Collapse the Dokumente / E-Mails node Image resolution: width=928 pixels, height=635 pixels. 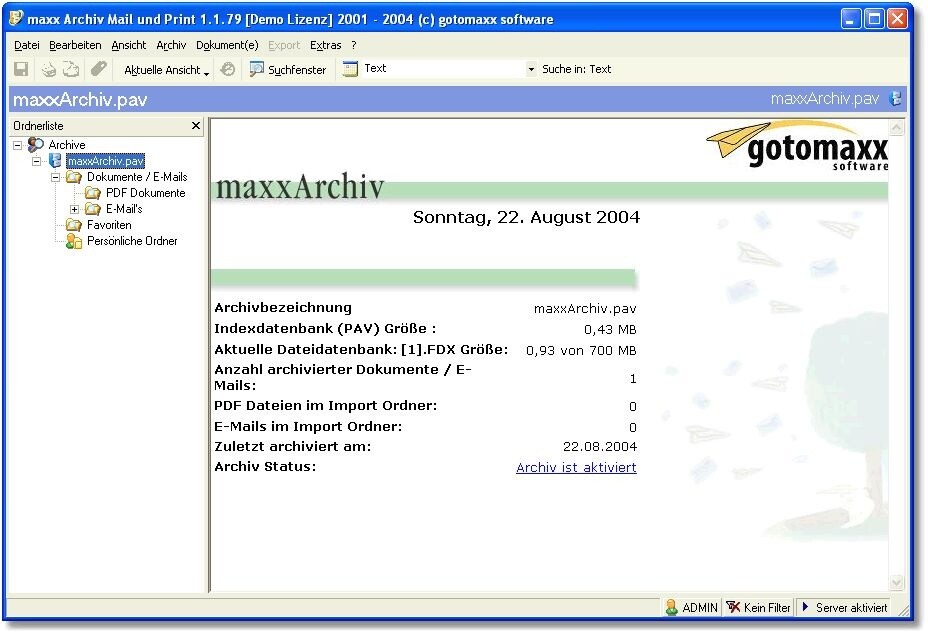(56, 177)
